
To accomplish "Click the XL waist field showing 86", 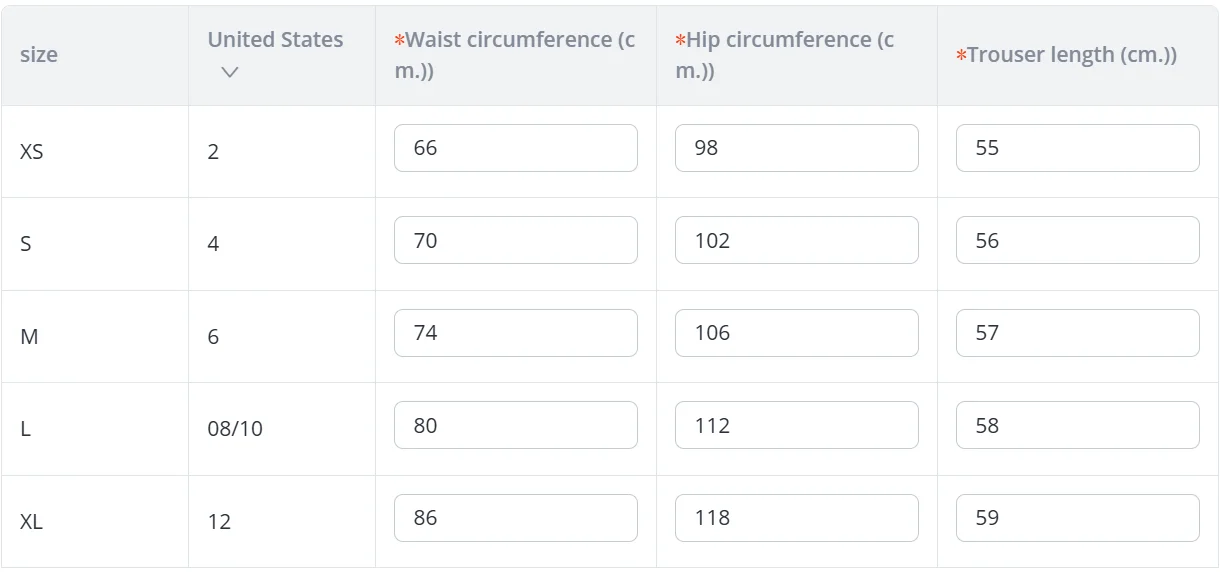I will click(x=515, y=518).
